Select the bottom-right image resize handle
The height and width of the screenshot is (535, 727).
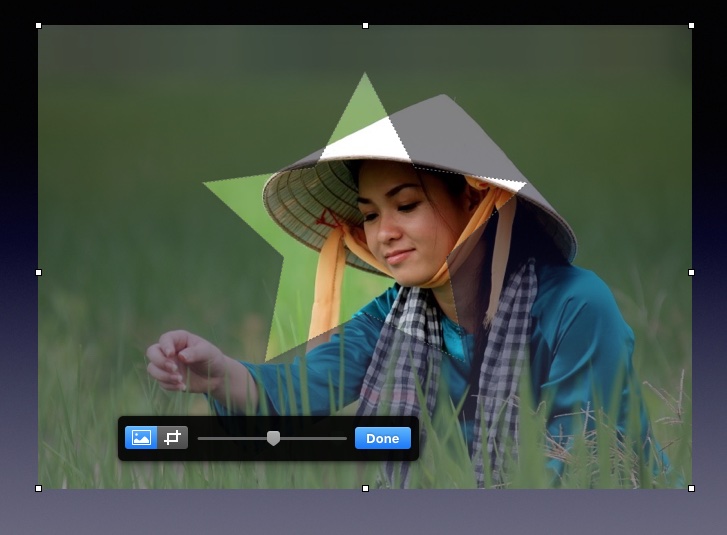(691, 488)
